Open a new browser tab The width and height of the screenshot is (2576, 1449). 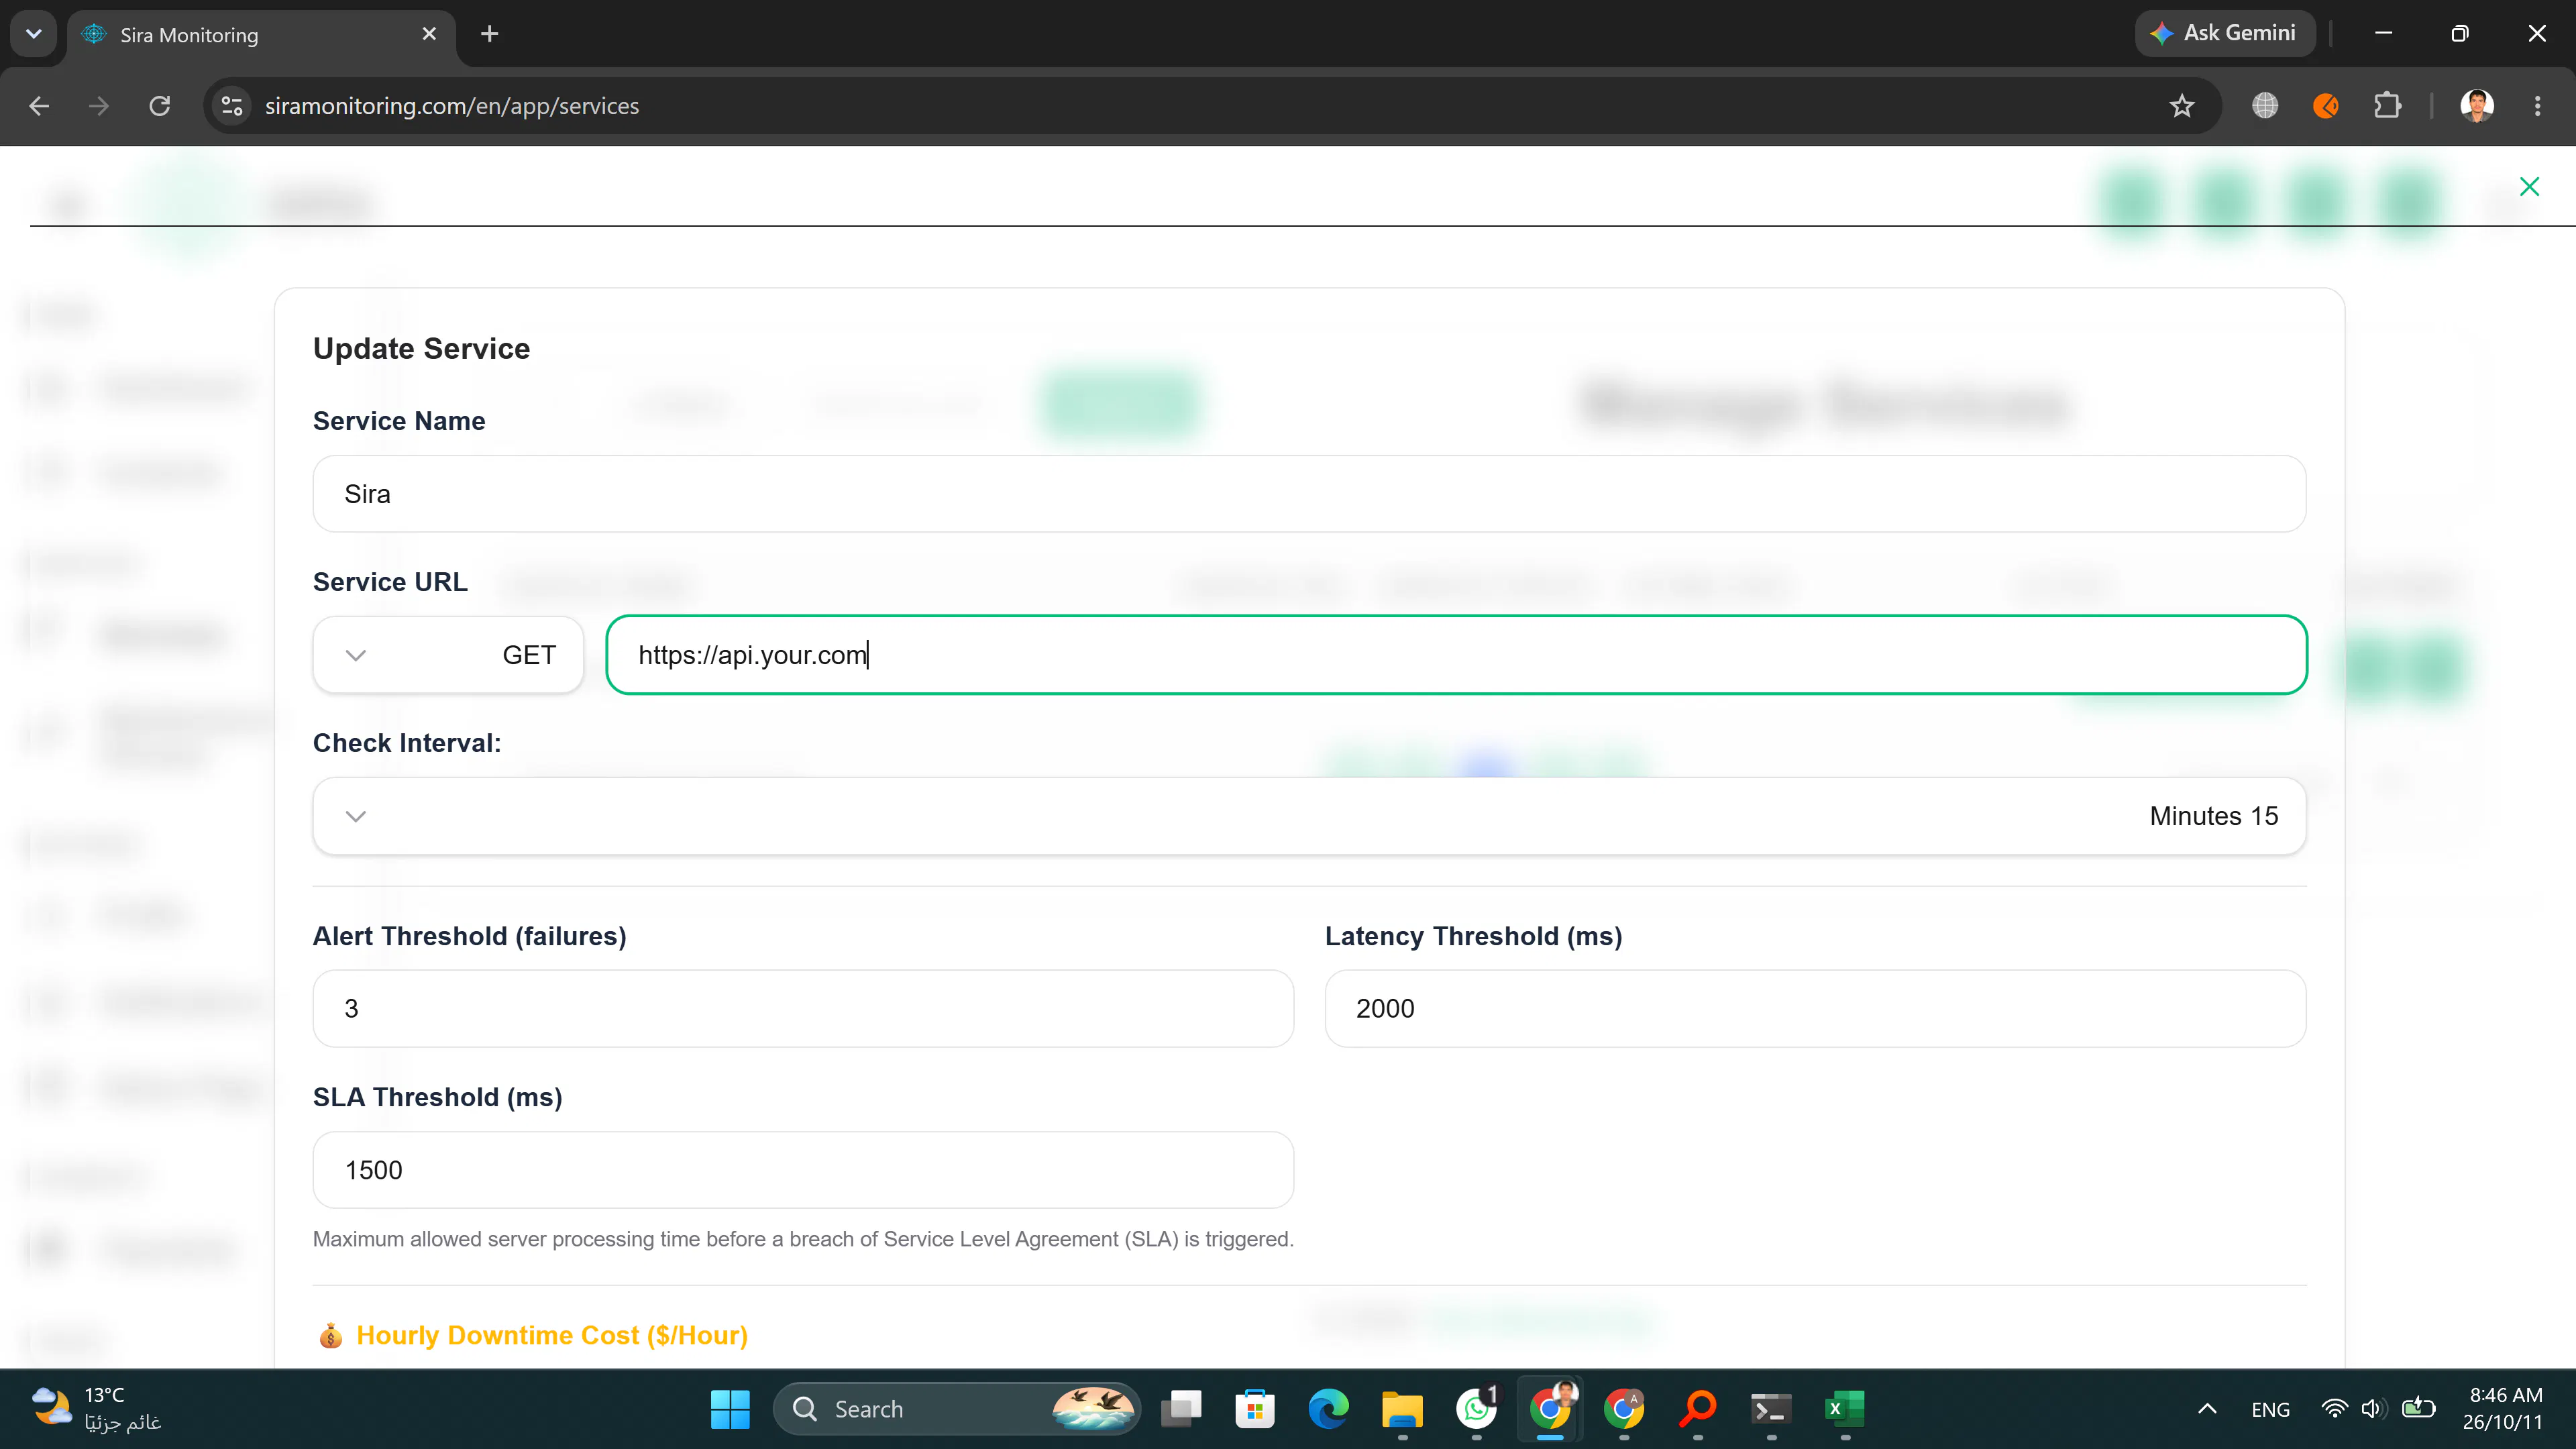pyautogui.click(x=489, y=34)
